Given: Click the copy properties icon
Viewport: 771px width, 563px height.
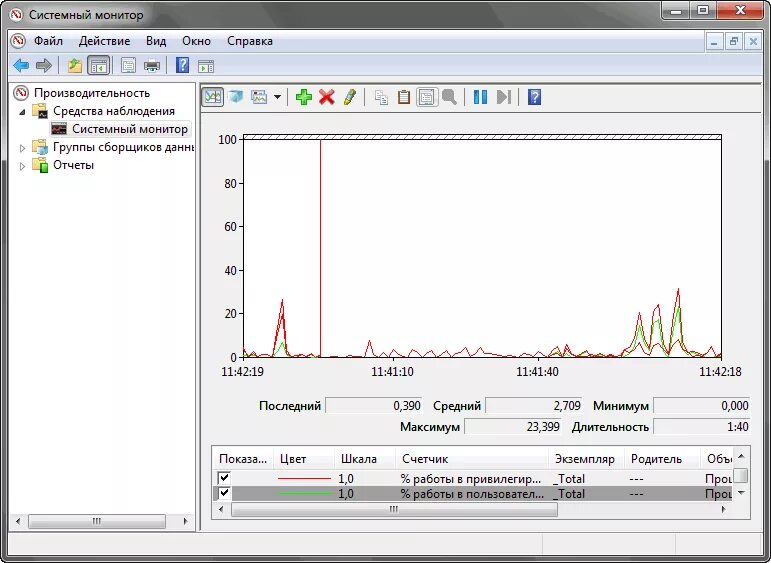Looking at the screenshot, I should (x=381, y=97).
